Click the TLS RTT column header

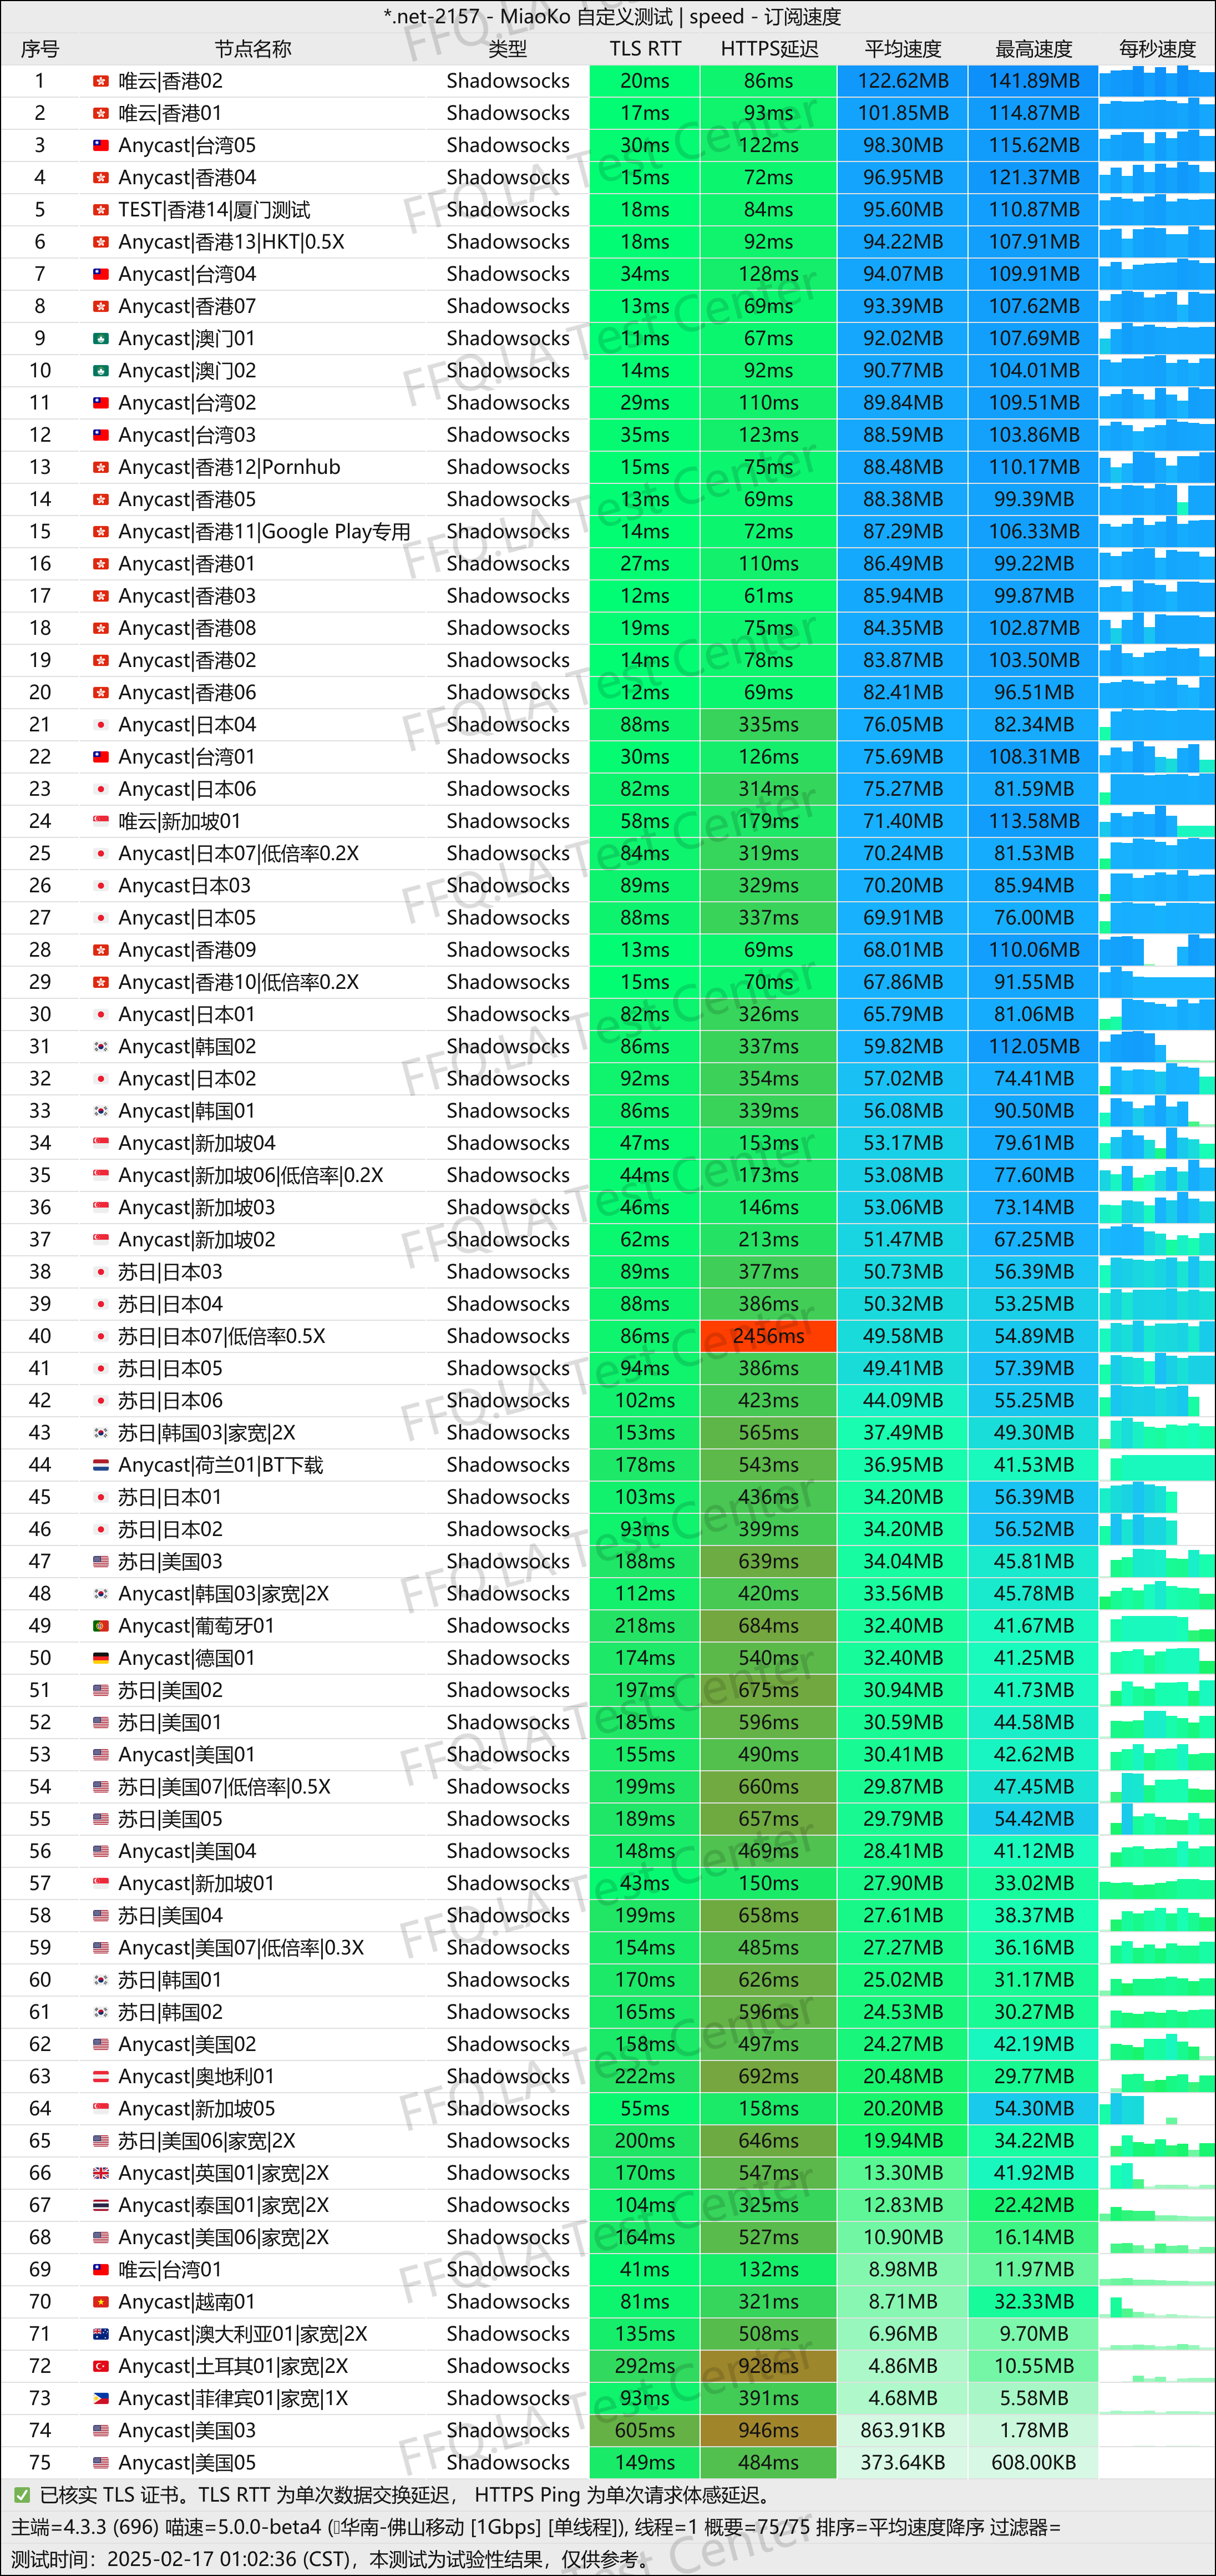[645, 49]
